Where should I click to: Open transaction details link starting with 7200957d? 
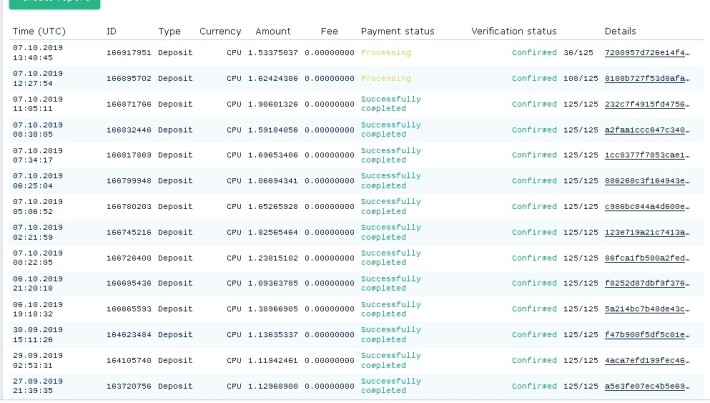click(x=647, y=53)
